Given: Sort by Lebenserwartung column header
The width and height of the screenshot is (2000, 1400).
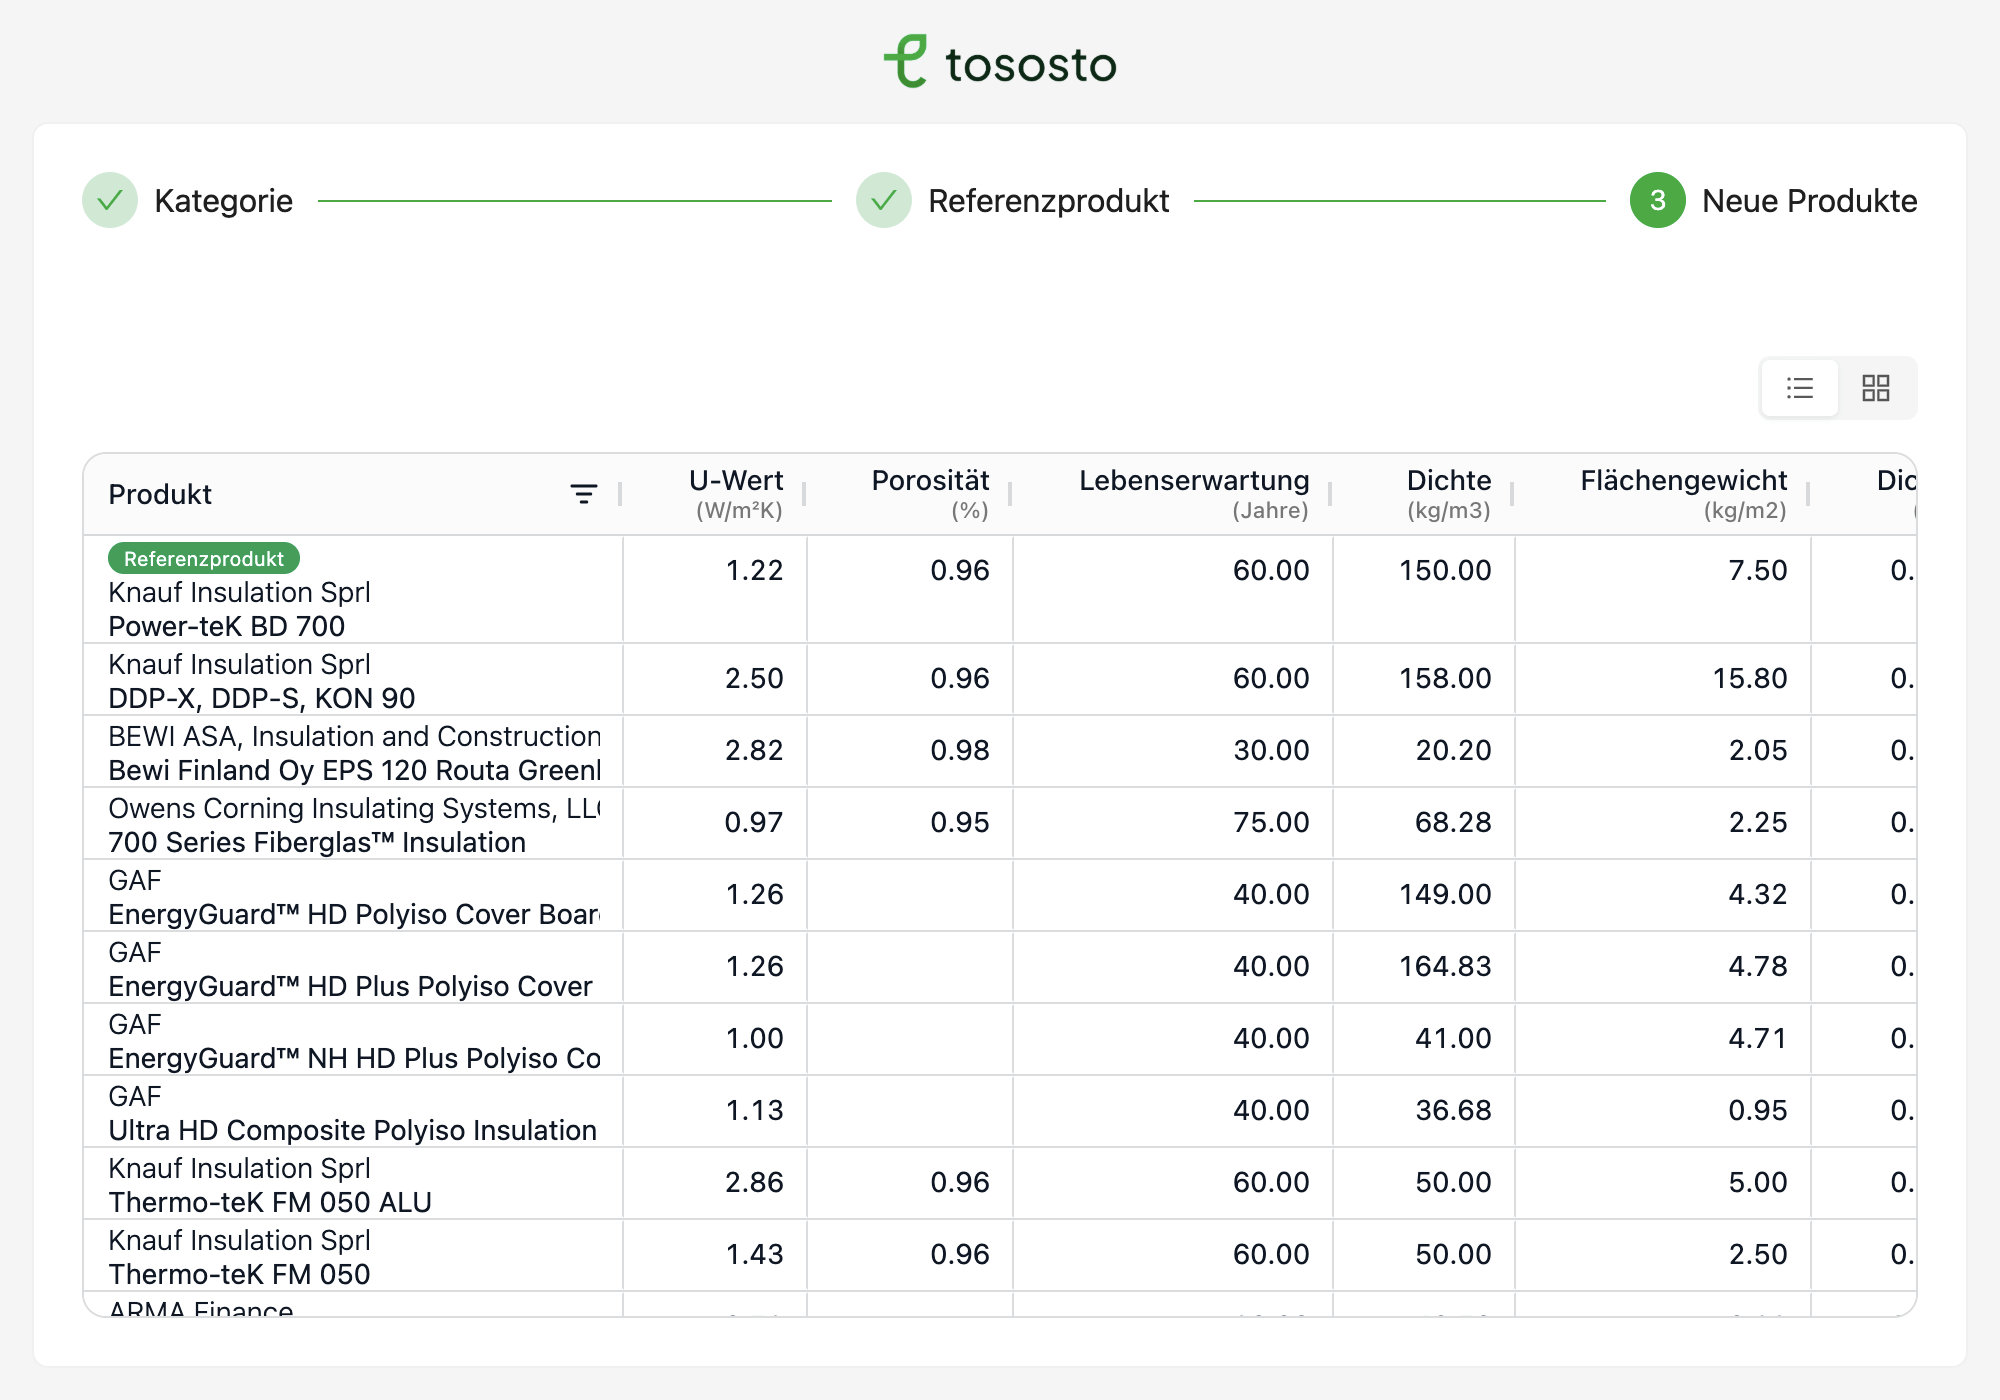Looking at the screenshot, I should (x=1194, y=481).
